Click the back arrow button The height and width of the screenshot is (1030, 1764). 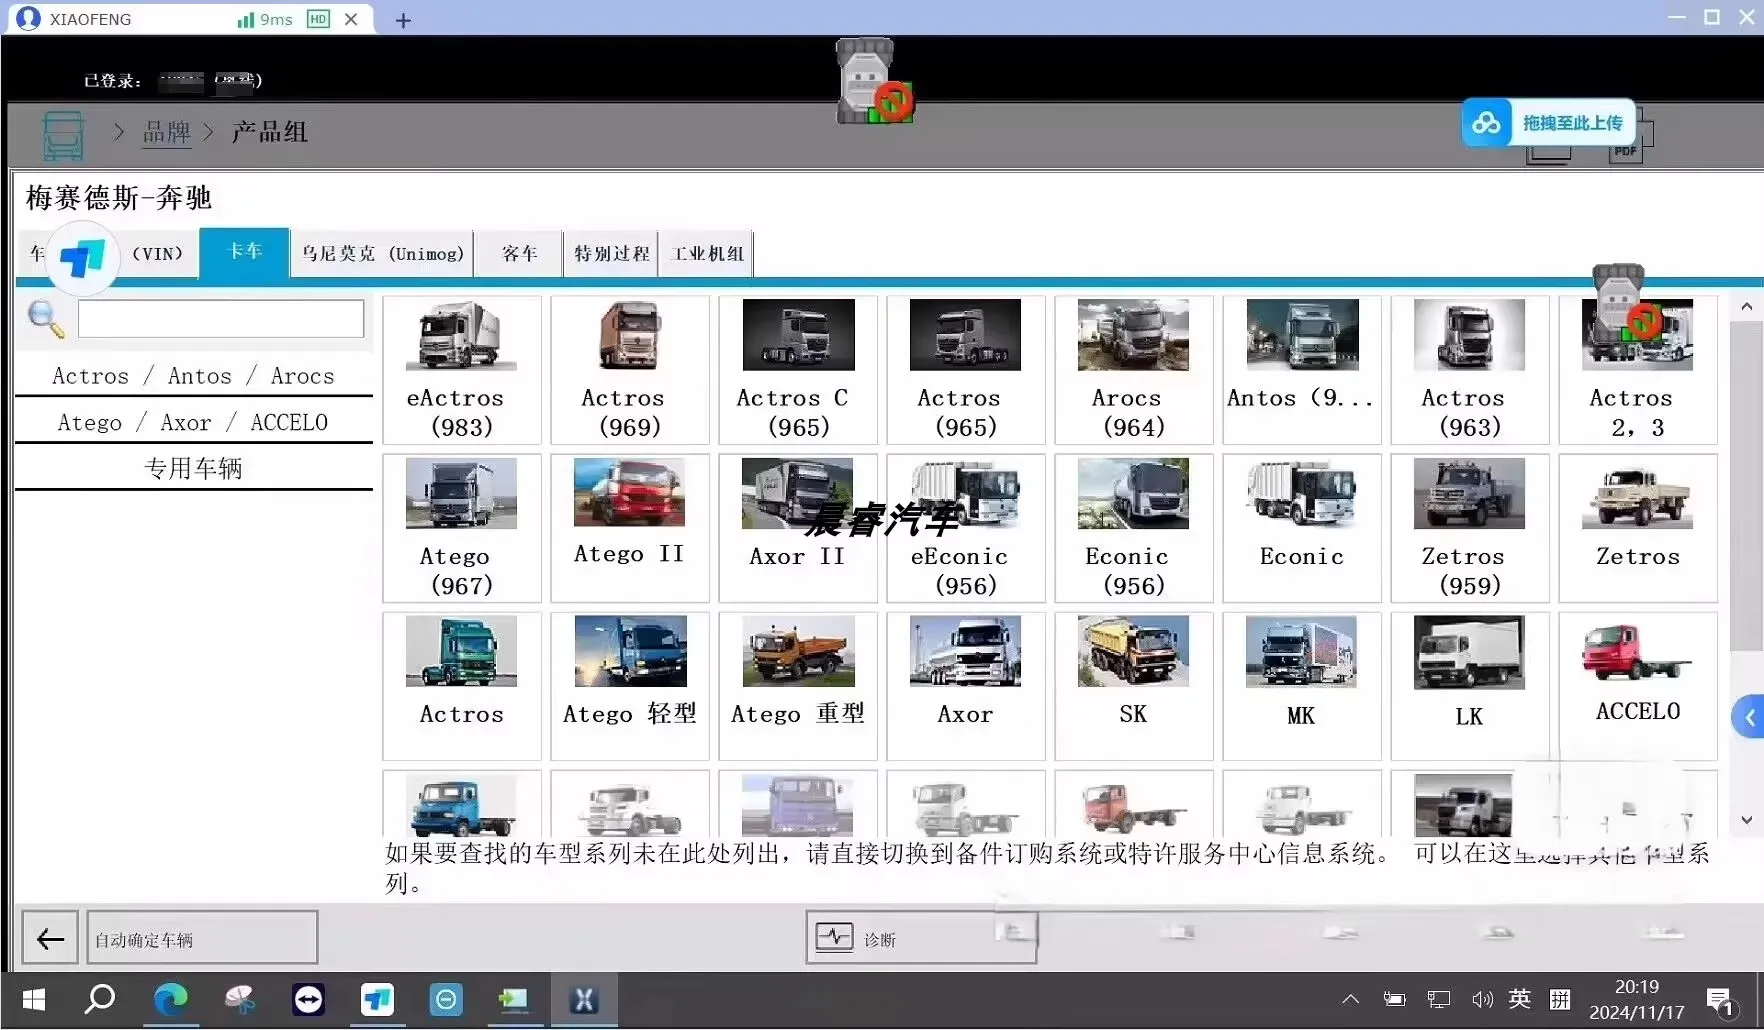point(50,938)
